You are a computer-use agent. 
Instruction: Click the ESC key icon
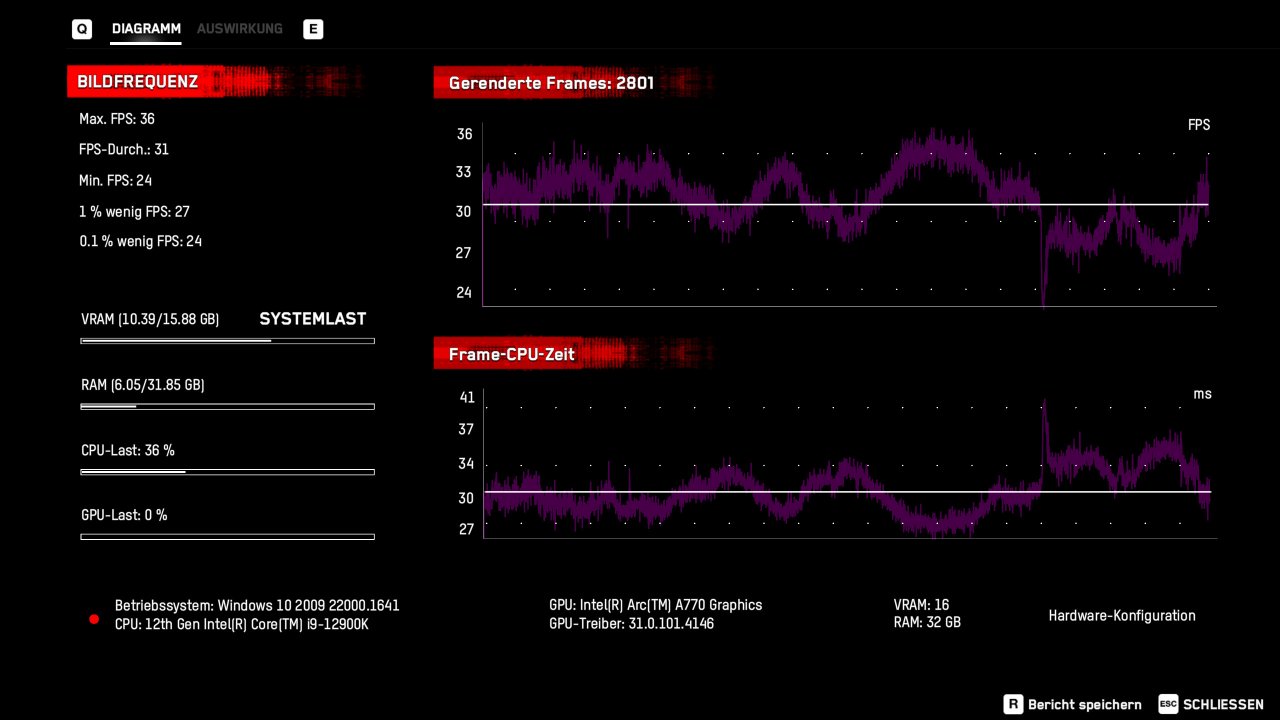click(x=1168, y=704)
